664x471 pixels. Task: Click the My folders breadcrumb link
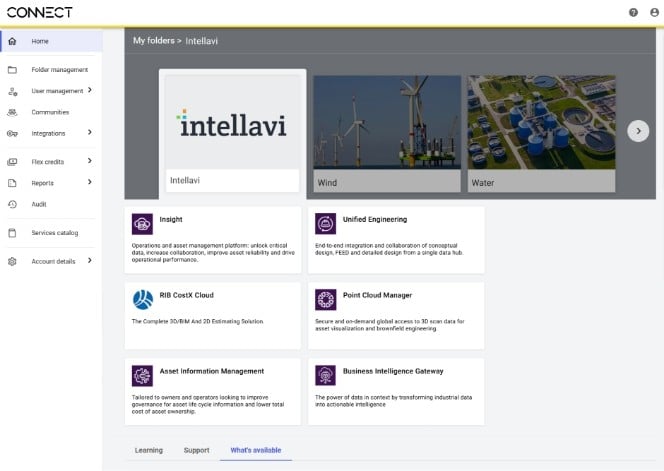click(153, 41)
